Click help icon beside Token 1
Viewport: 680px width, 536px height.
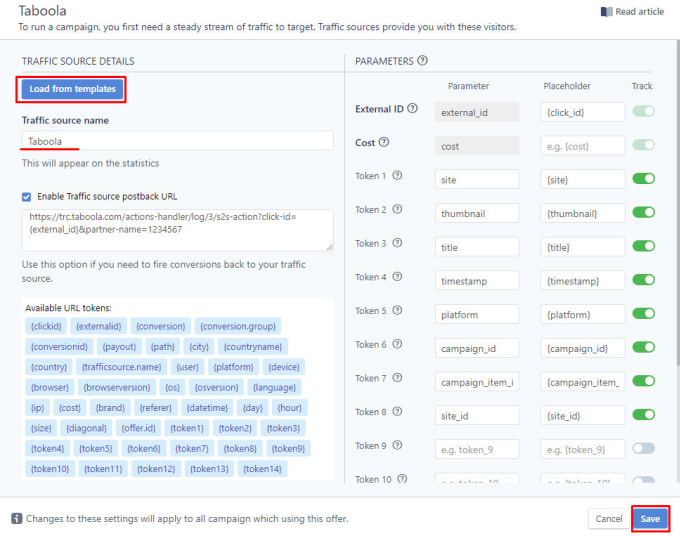click(397, 176)
